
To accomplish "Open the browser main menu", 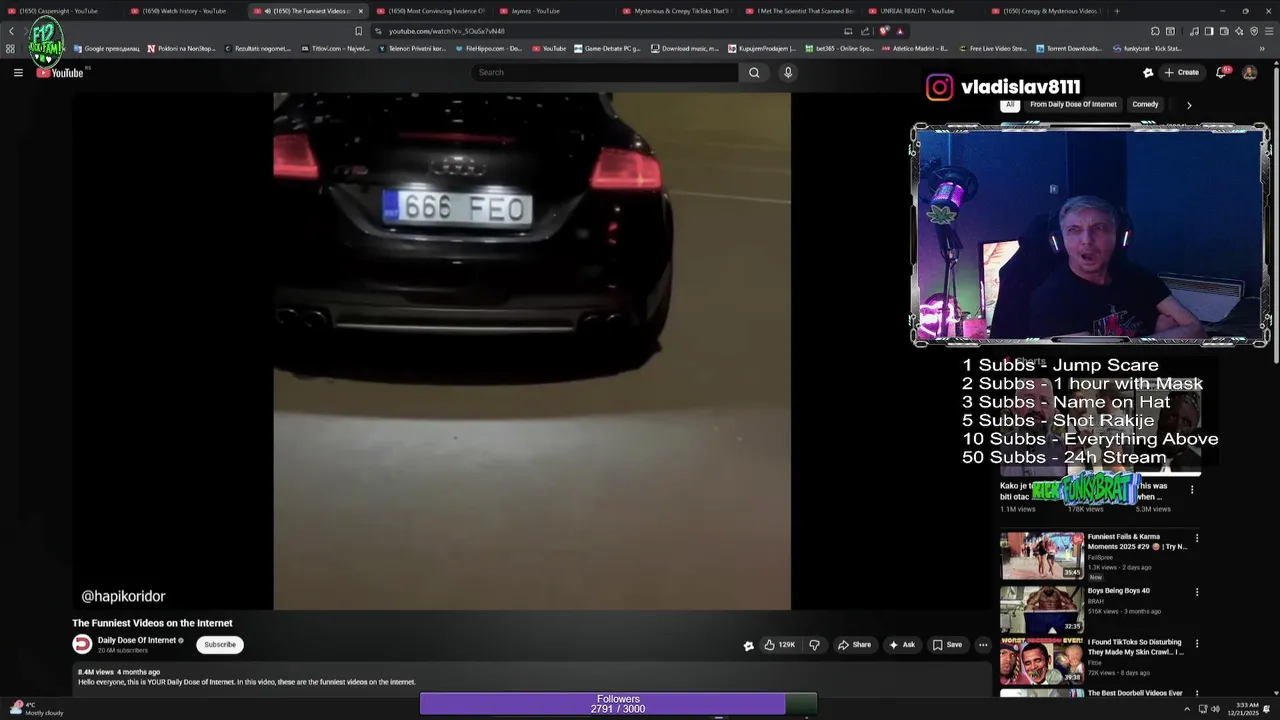I will pyautogui.click(x=1269, y=31).
